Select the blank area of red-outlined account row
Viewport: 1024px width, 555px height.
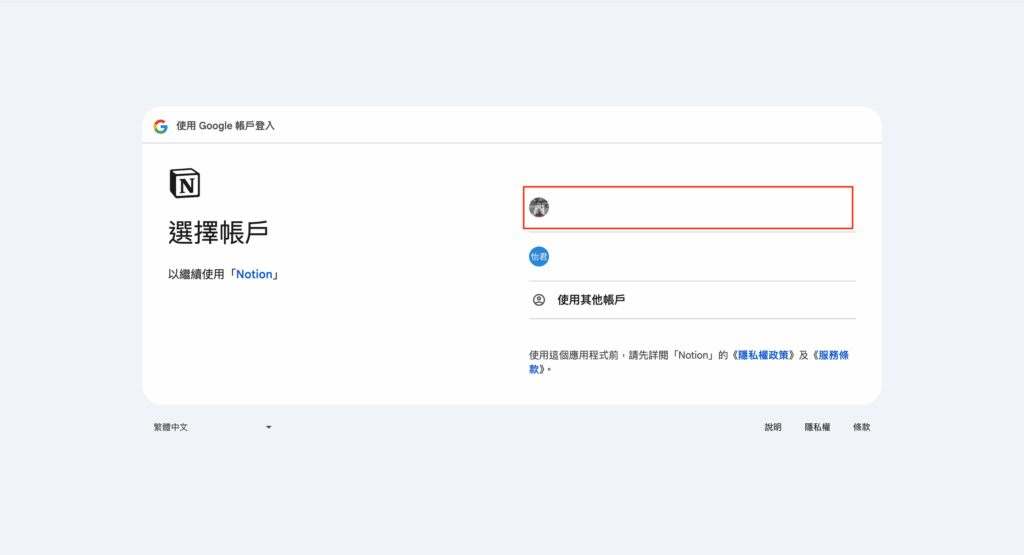(x=700, y=208)
